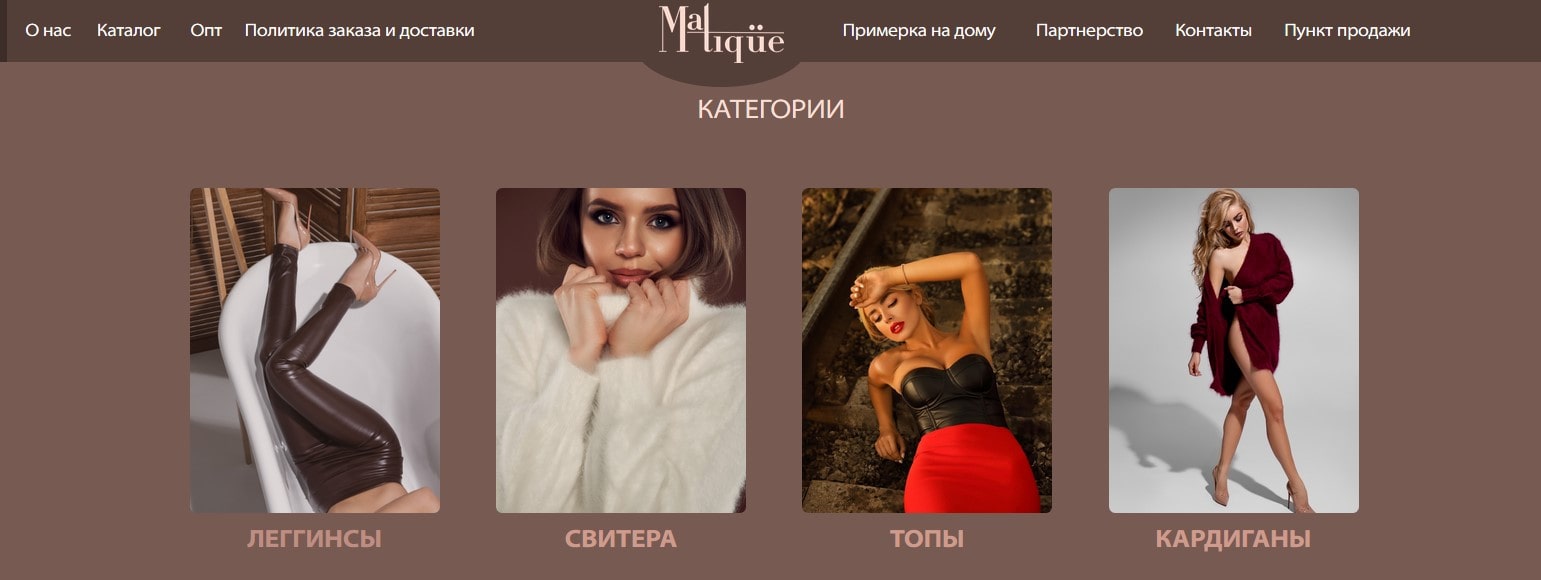Click the leggings category photo
The width and height of the screenshot is (1541, 580).
click(x=315, y=350)
